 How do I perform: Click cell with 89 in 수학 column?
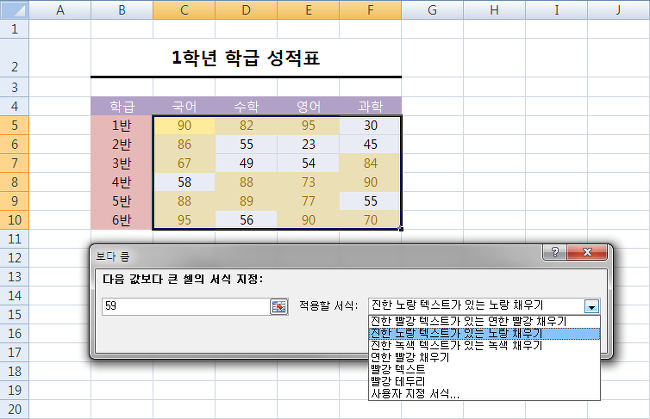[246, 201]
